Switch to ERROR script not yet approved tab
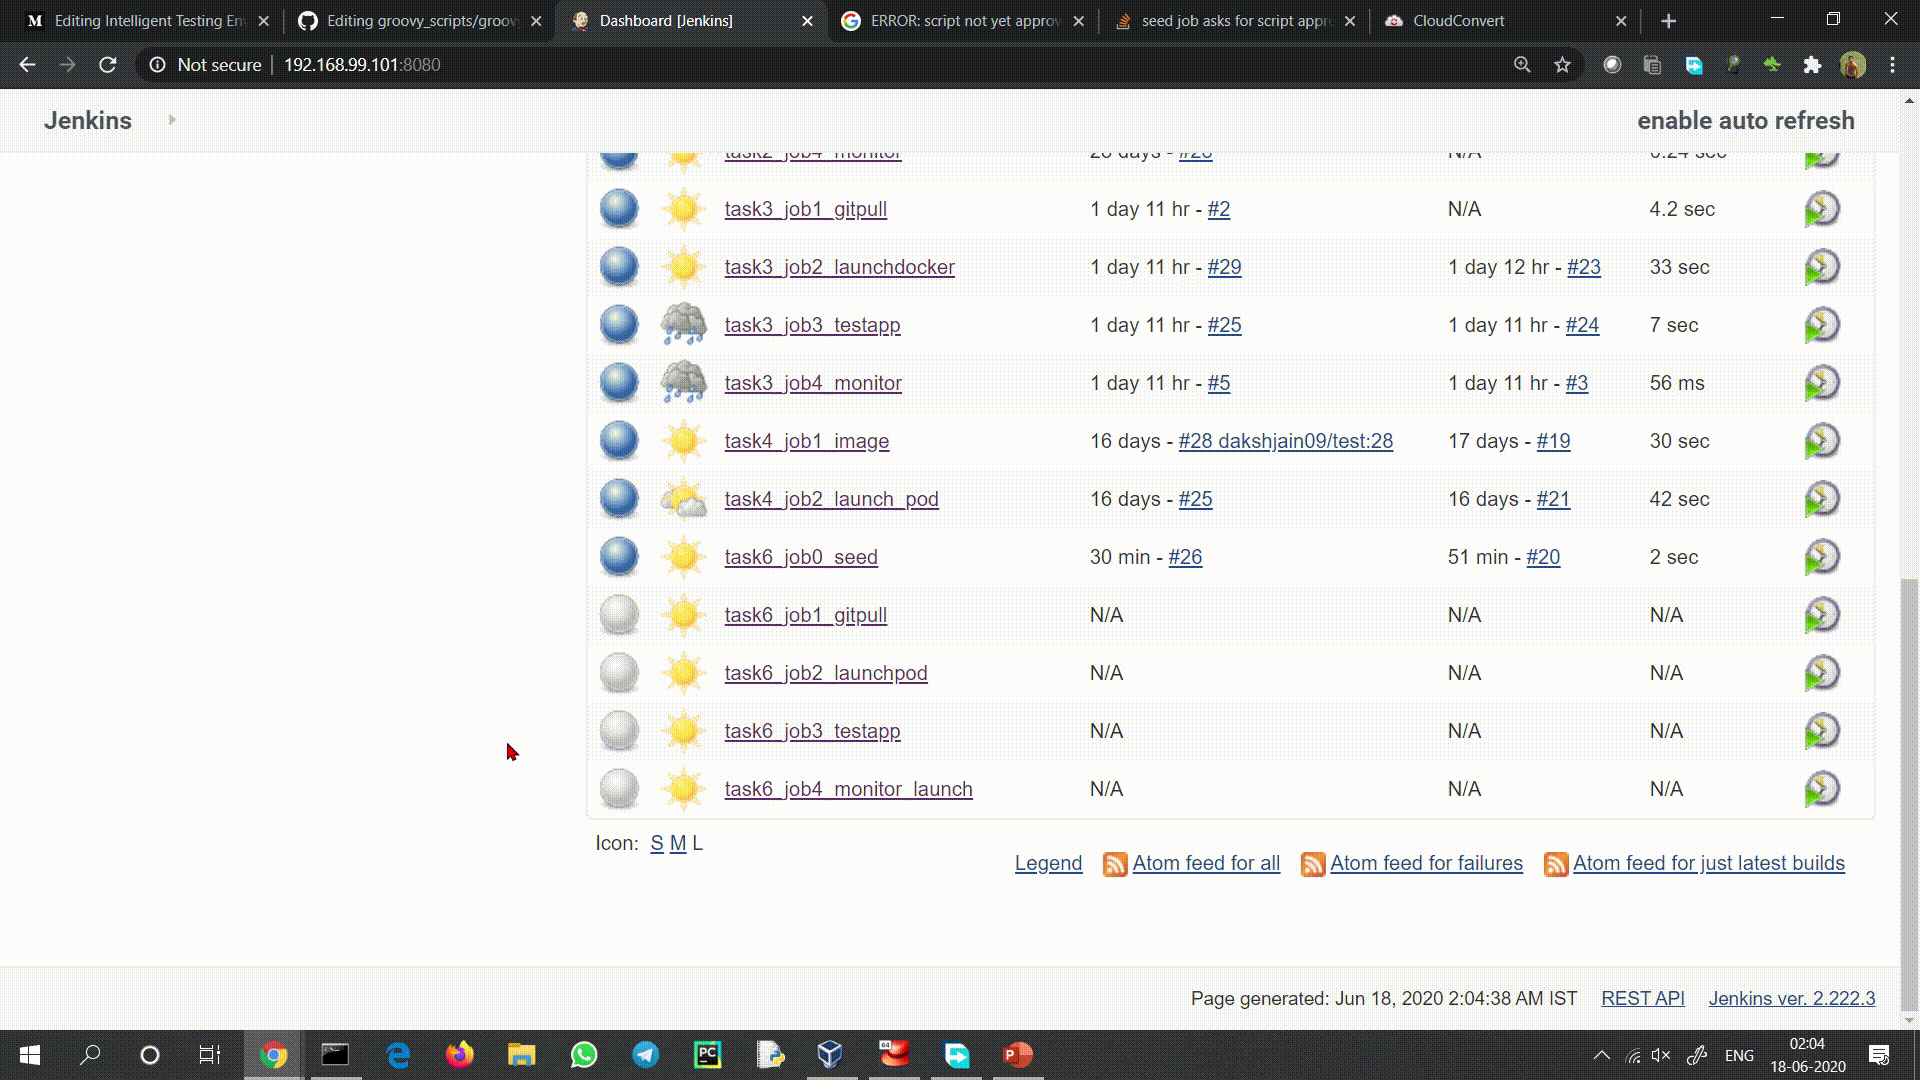 click(964, 21)
